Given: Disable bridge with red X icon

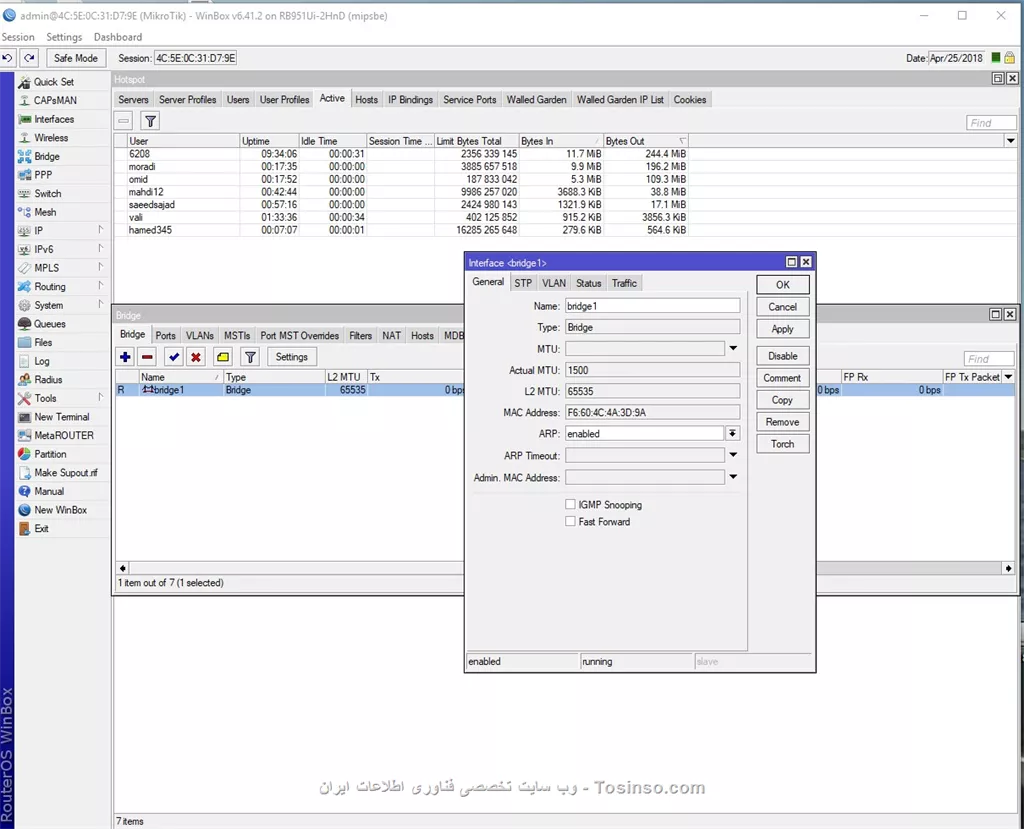Looking at the screenshot, I should click(196, 357).
